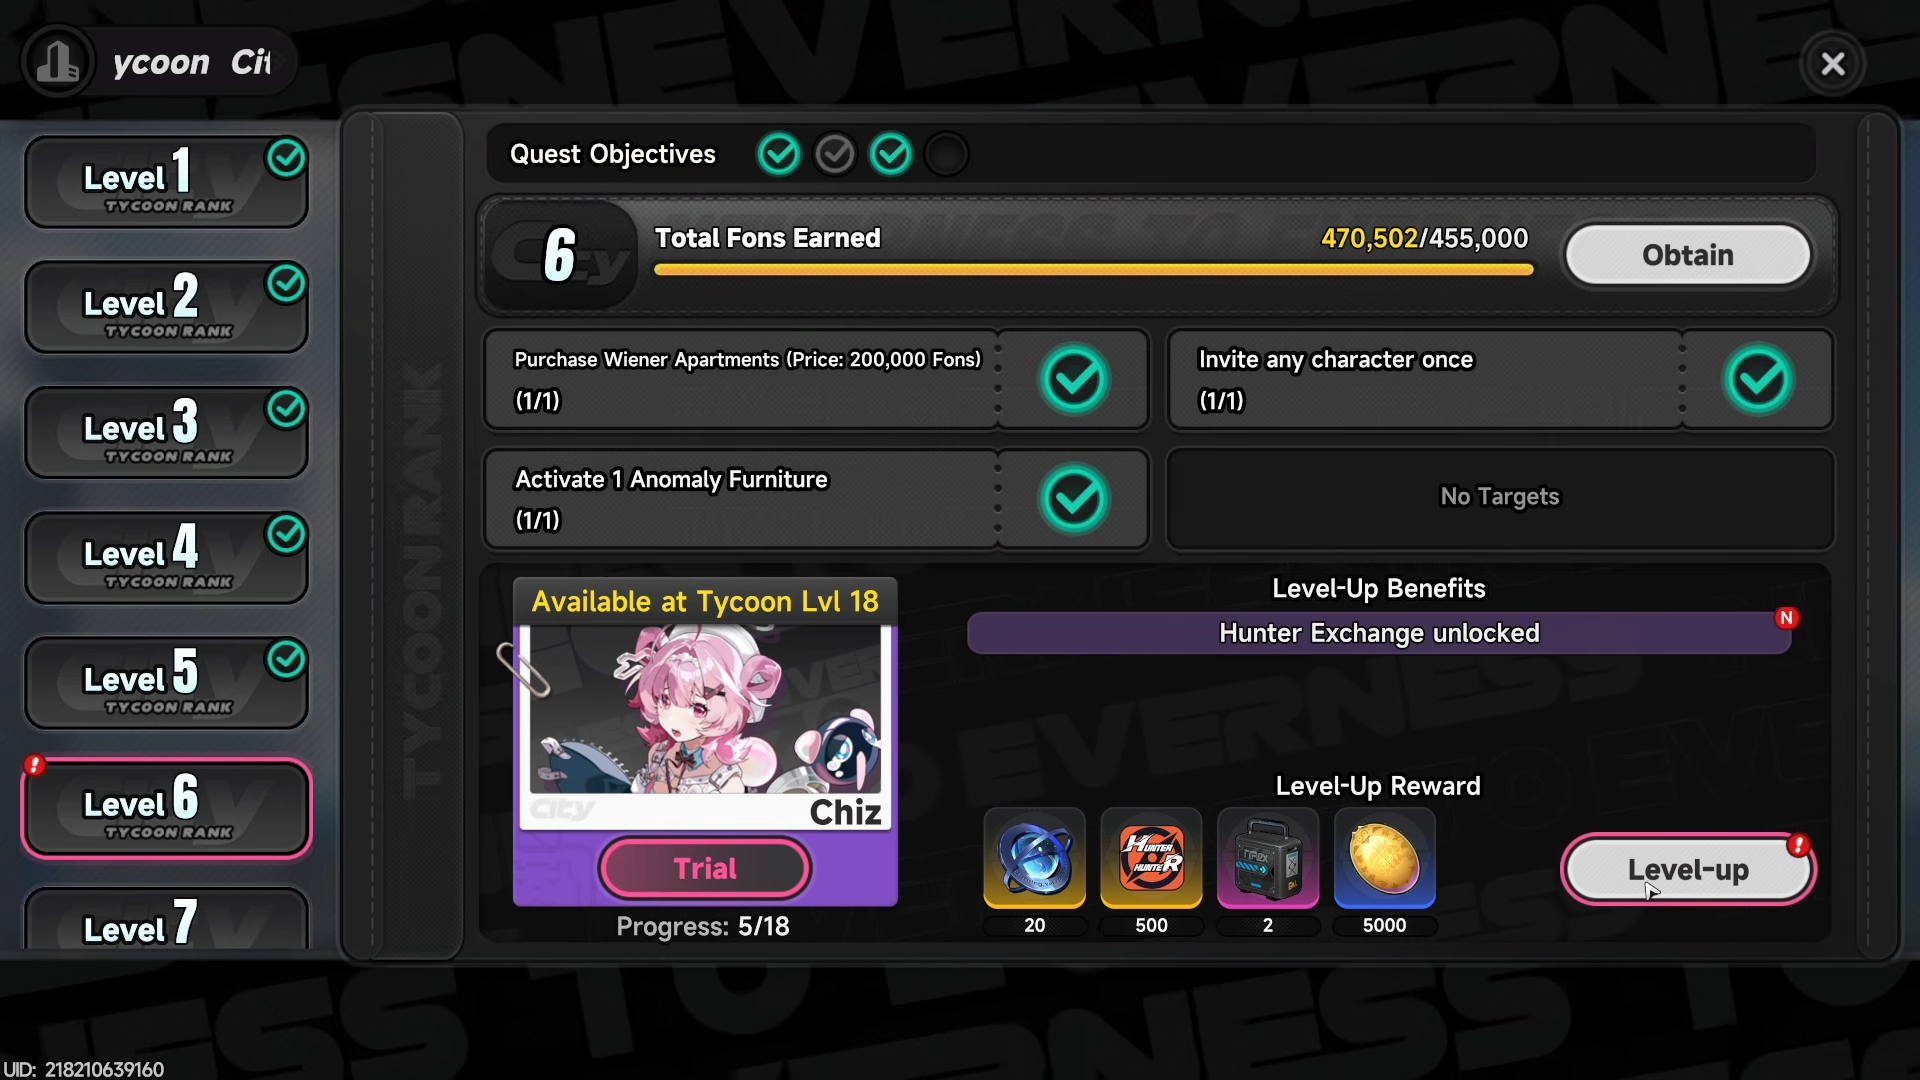1920x1080 pixels.
Task: Start the Chiz character Trial
Action: pyautogui.click(x=704, y=868)
